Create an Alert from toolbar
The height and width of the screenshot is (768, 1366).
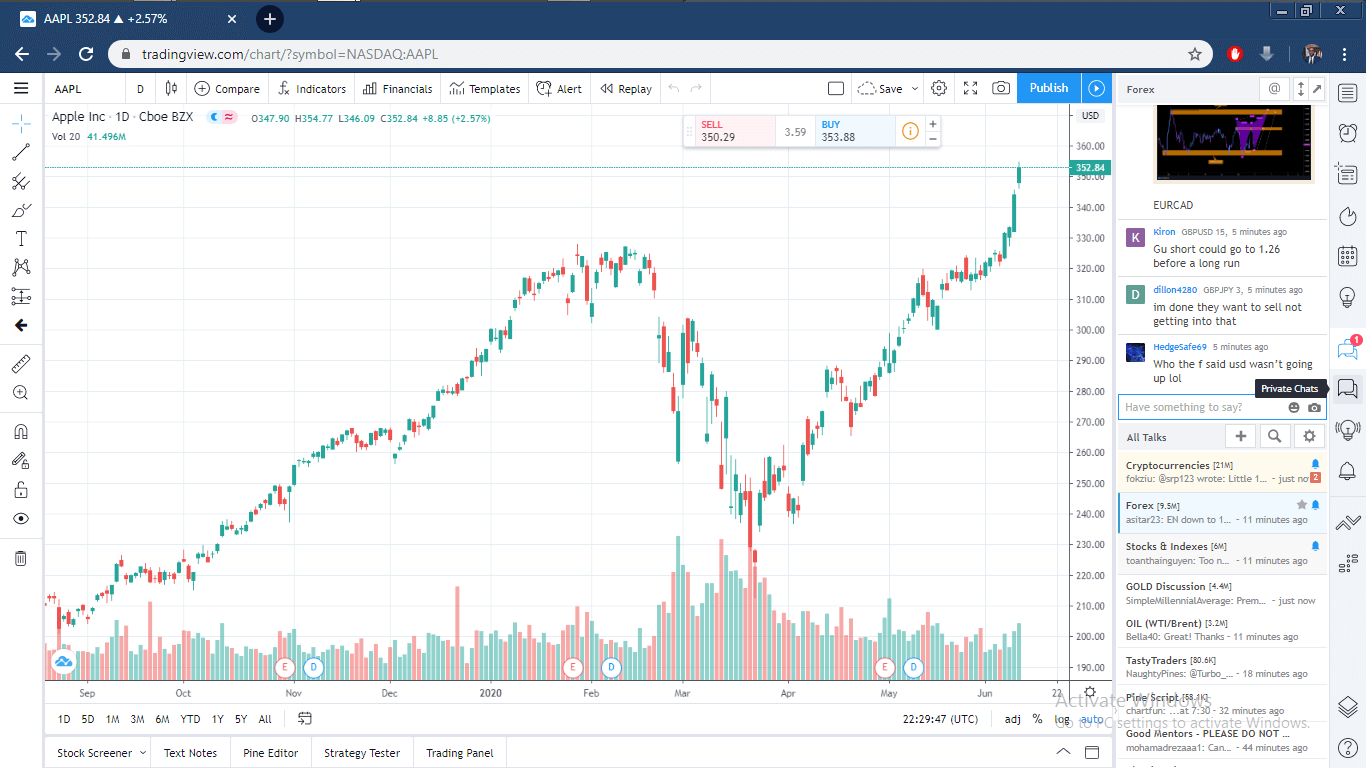click(559, 89)
